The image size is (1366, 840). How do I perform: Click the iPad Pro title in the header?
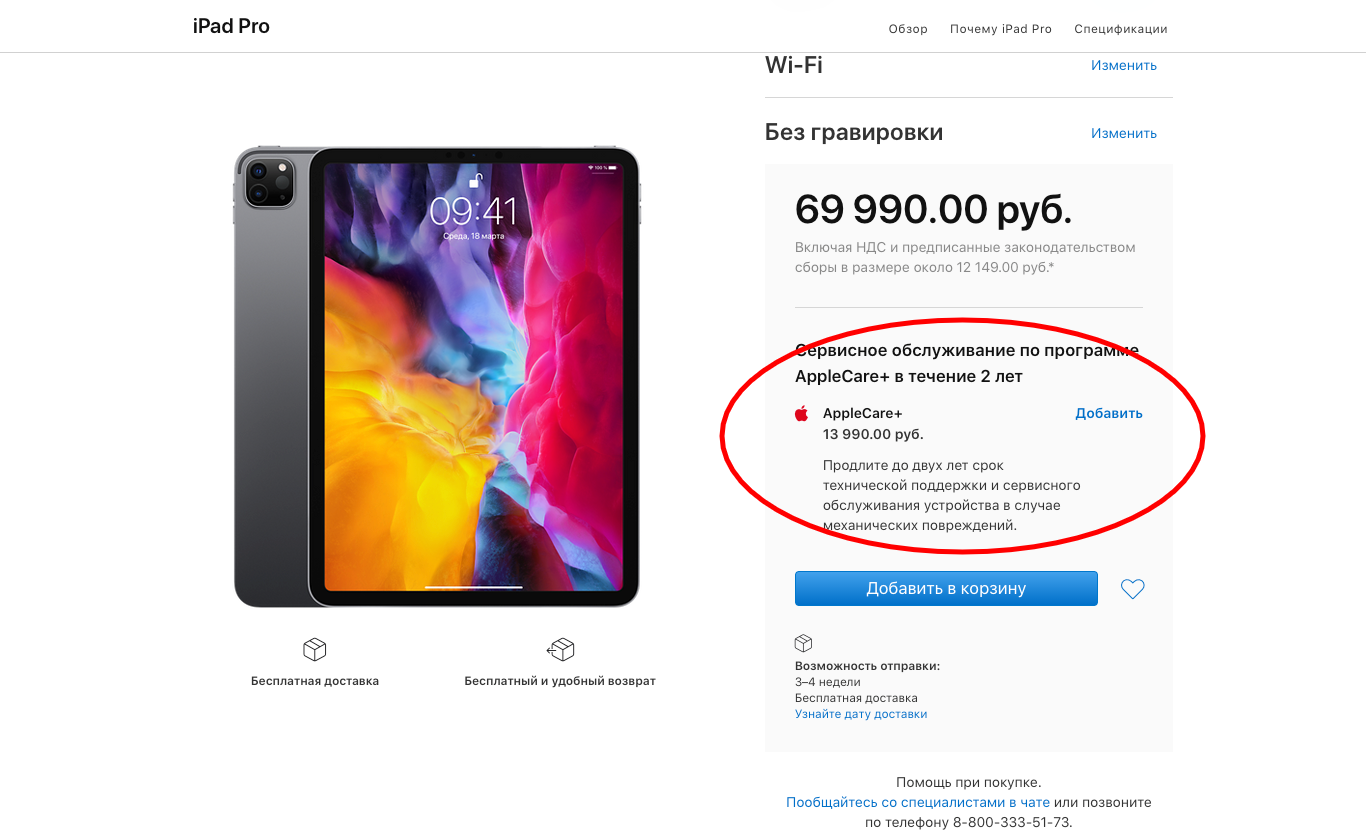tap(231, 27)
